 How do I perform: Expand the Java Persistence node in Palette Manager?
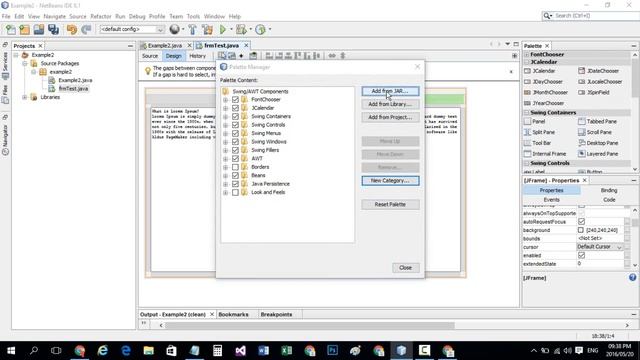coord(225,184)
